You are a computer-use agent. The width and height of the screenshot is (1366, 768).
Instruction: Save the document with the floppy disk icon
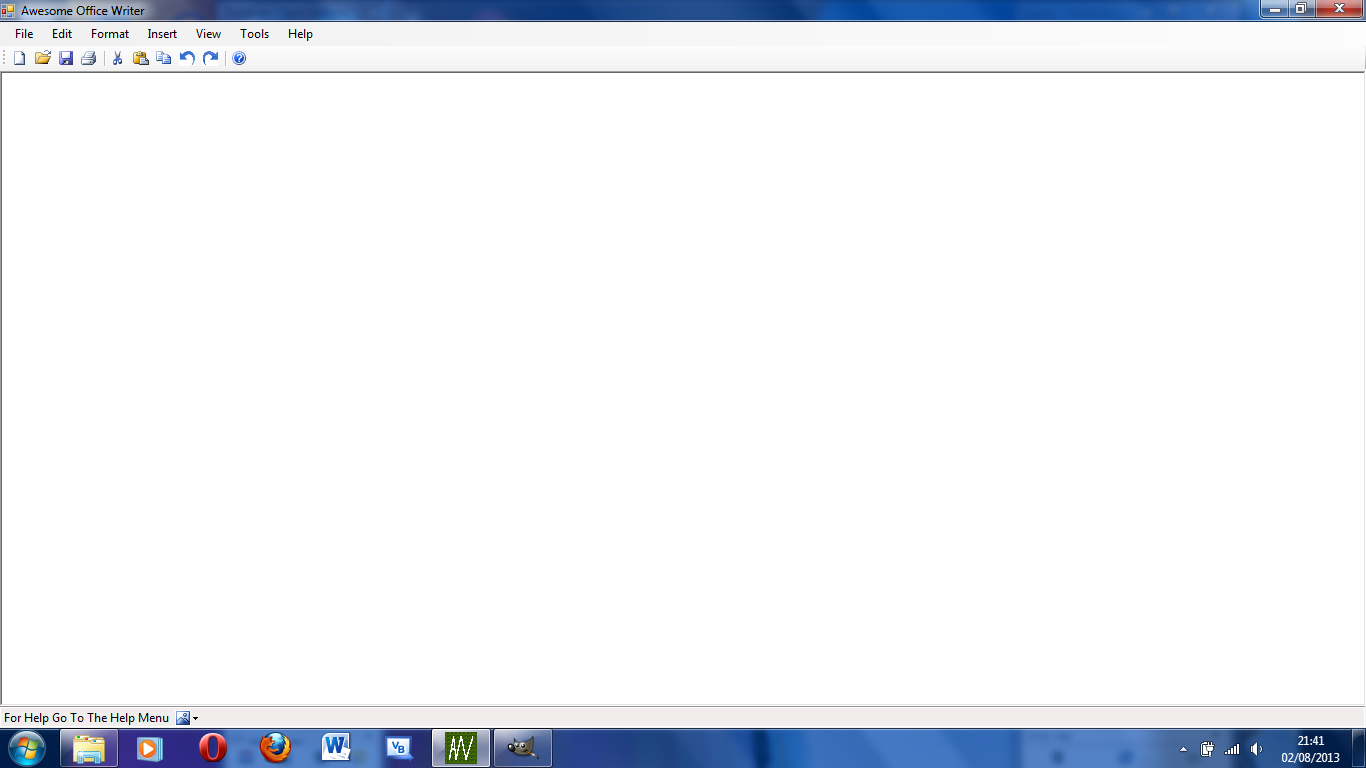click(x=66, y=57)
